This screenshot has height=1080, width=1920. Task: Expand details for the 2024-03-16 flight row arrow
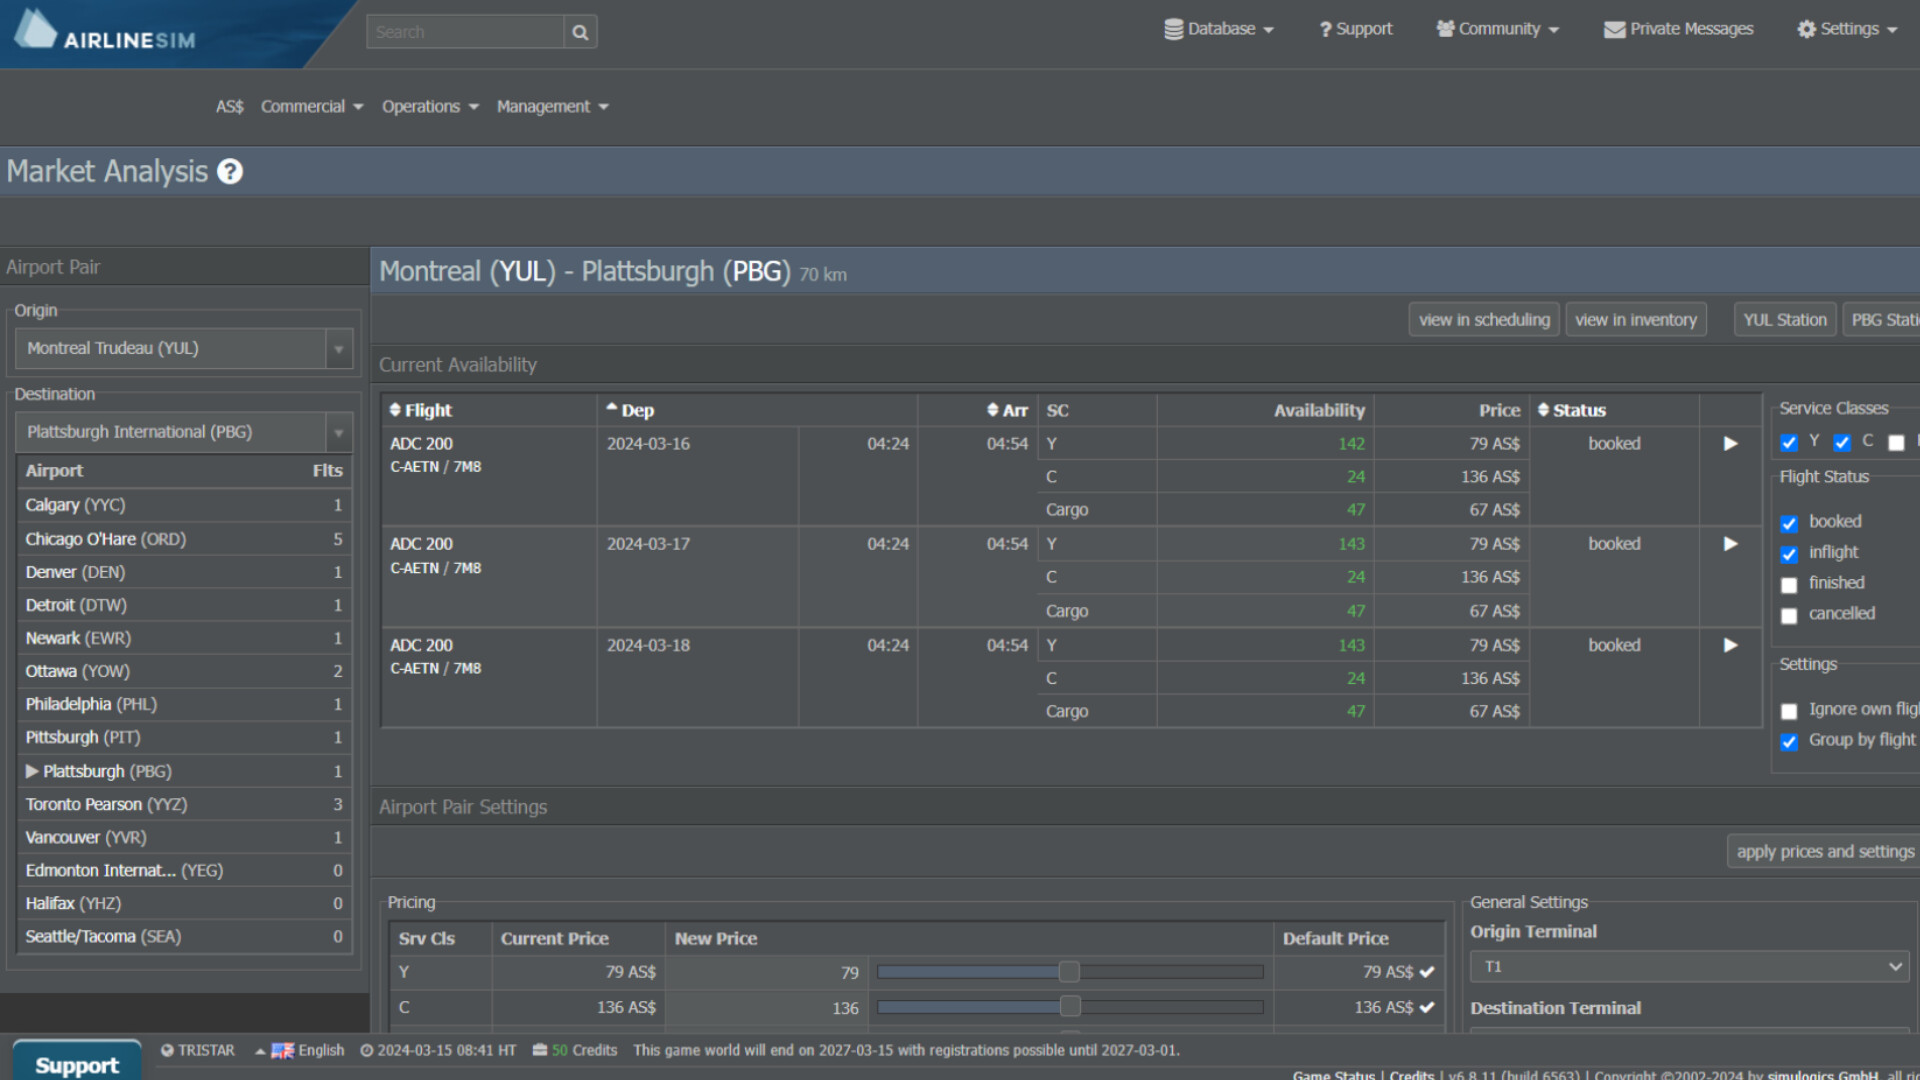(x=1730, y=444)
